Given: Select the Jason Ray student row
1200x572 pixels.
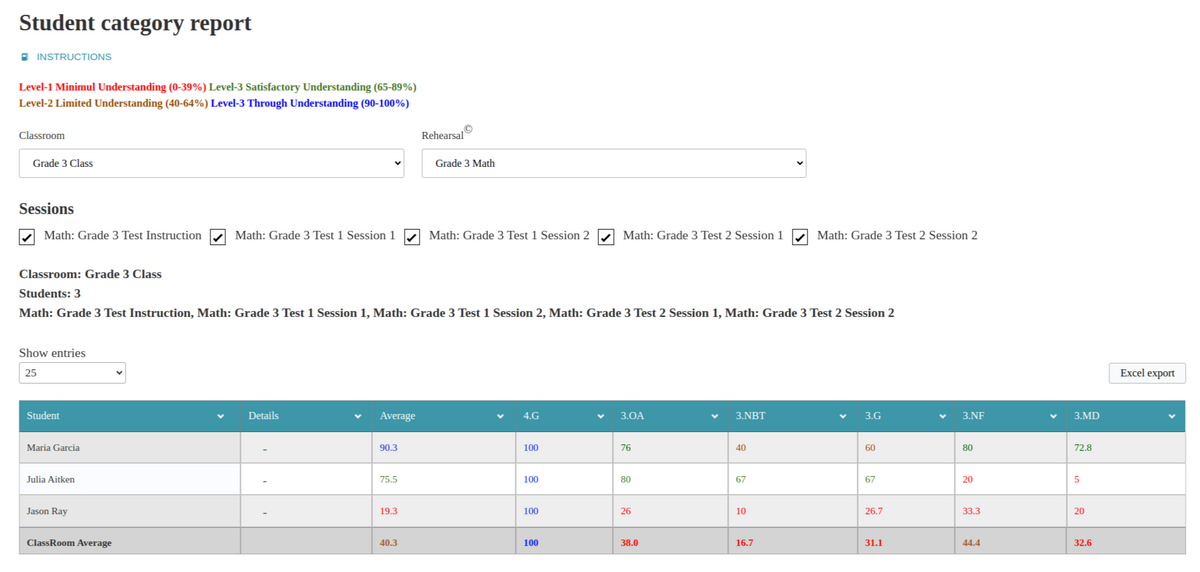Looking at the screenshot, I should click(x=47, y=511).
